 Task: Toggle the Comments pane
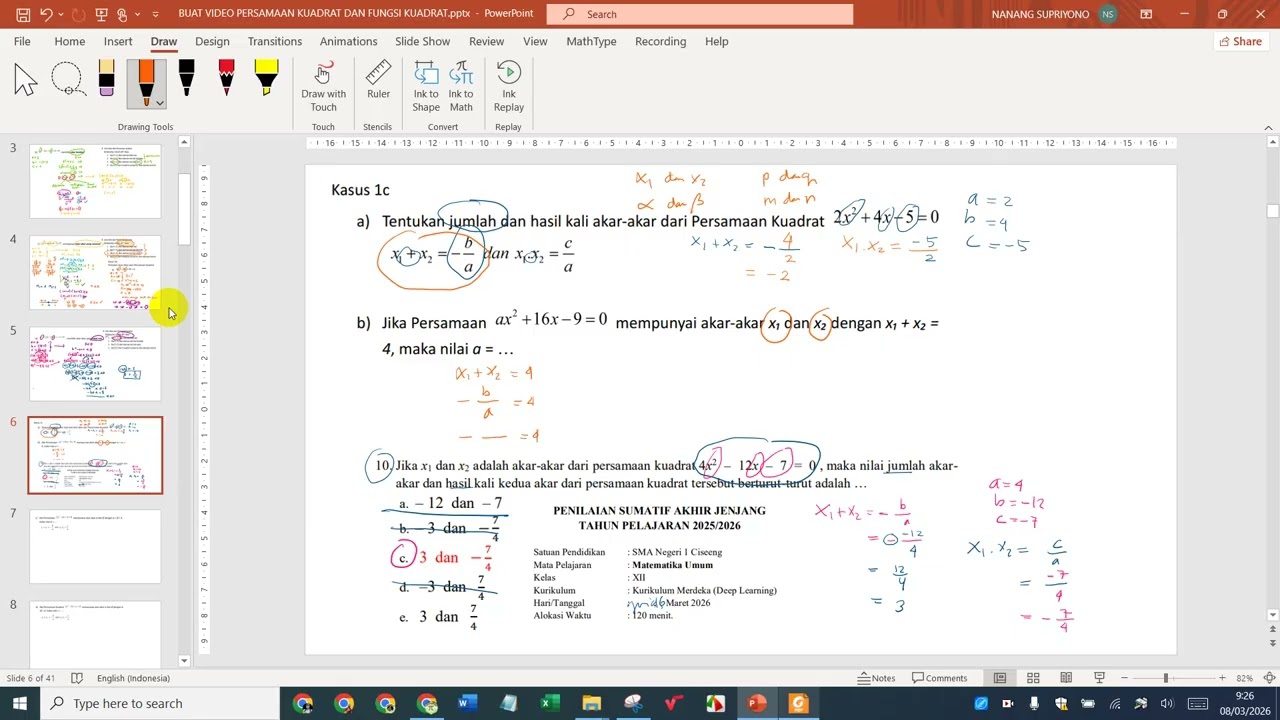point(938,678)
